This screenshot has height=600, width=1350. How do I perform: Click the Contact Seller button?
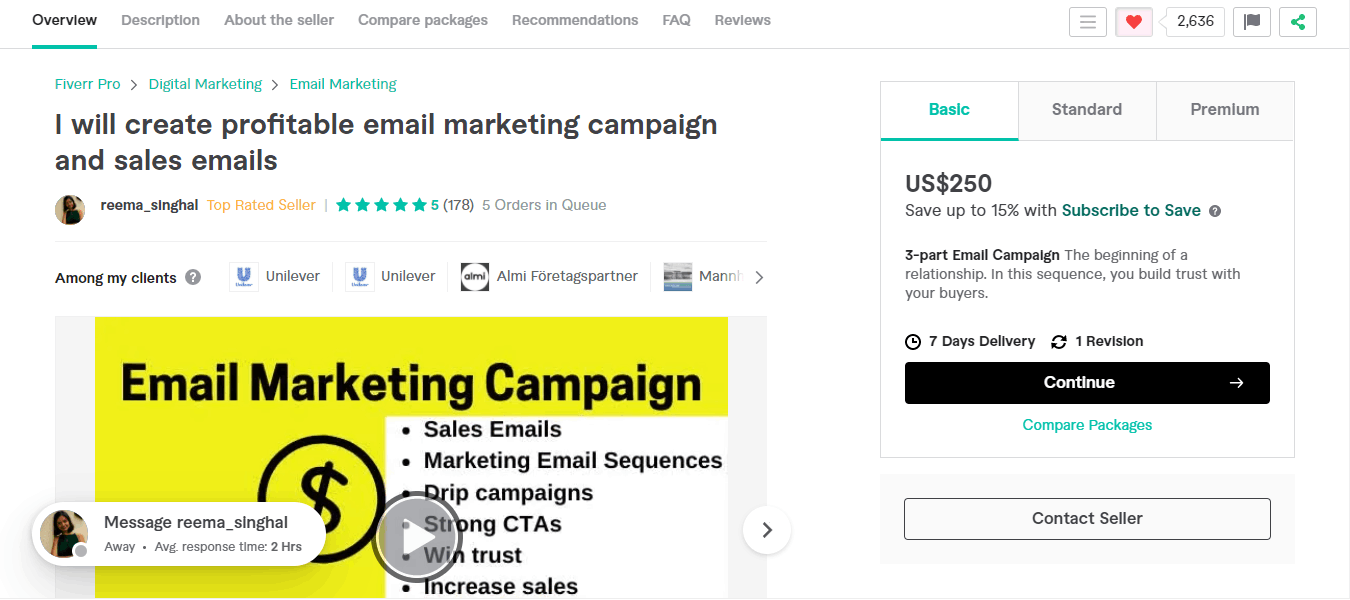[x=1087, y=519]
